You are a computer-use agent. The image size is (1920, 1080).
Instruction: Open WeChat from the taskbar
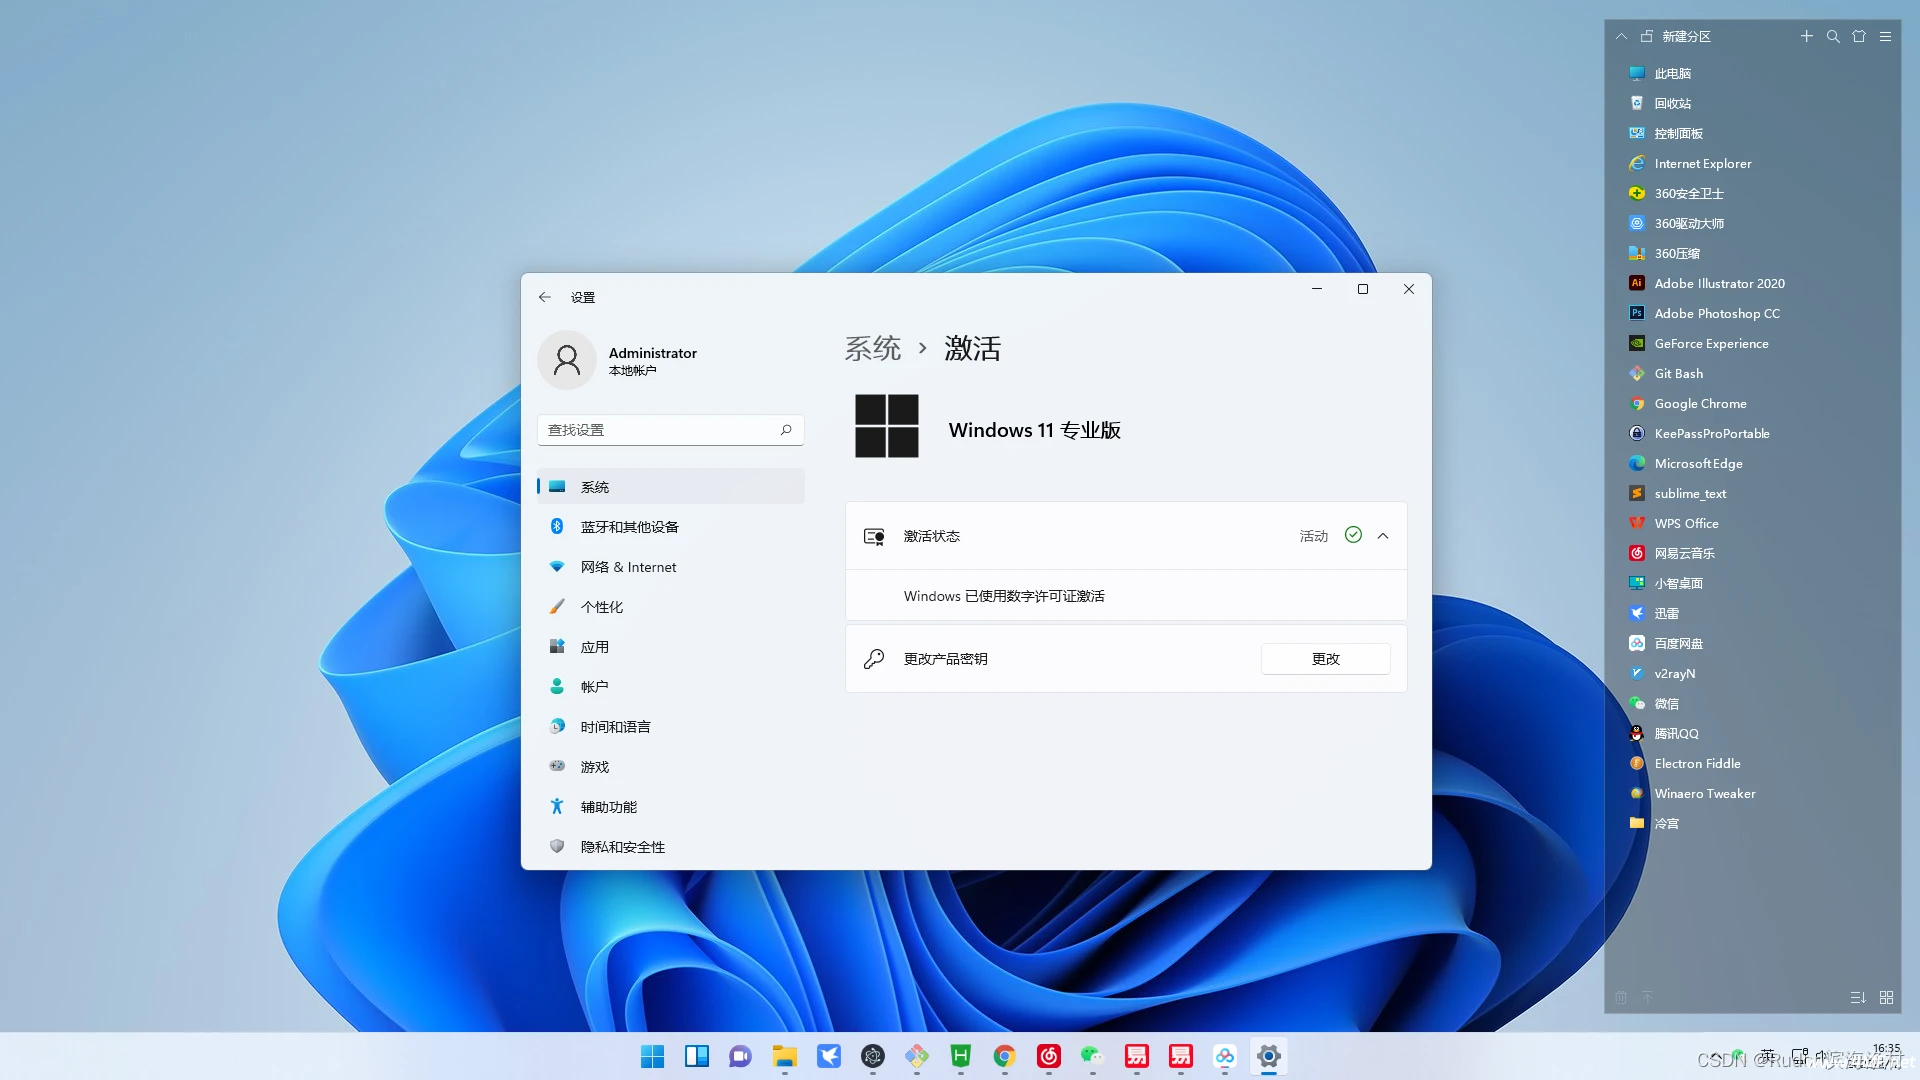coord(1092,1056)
